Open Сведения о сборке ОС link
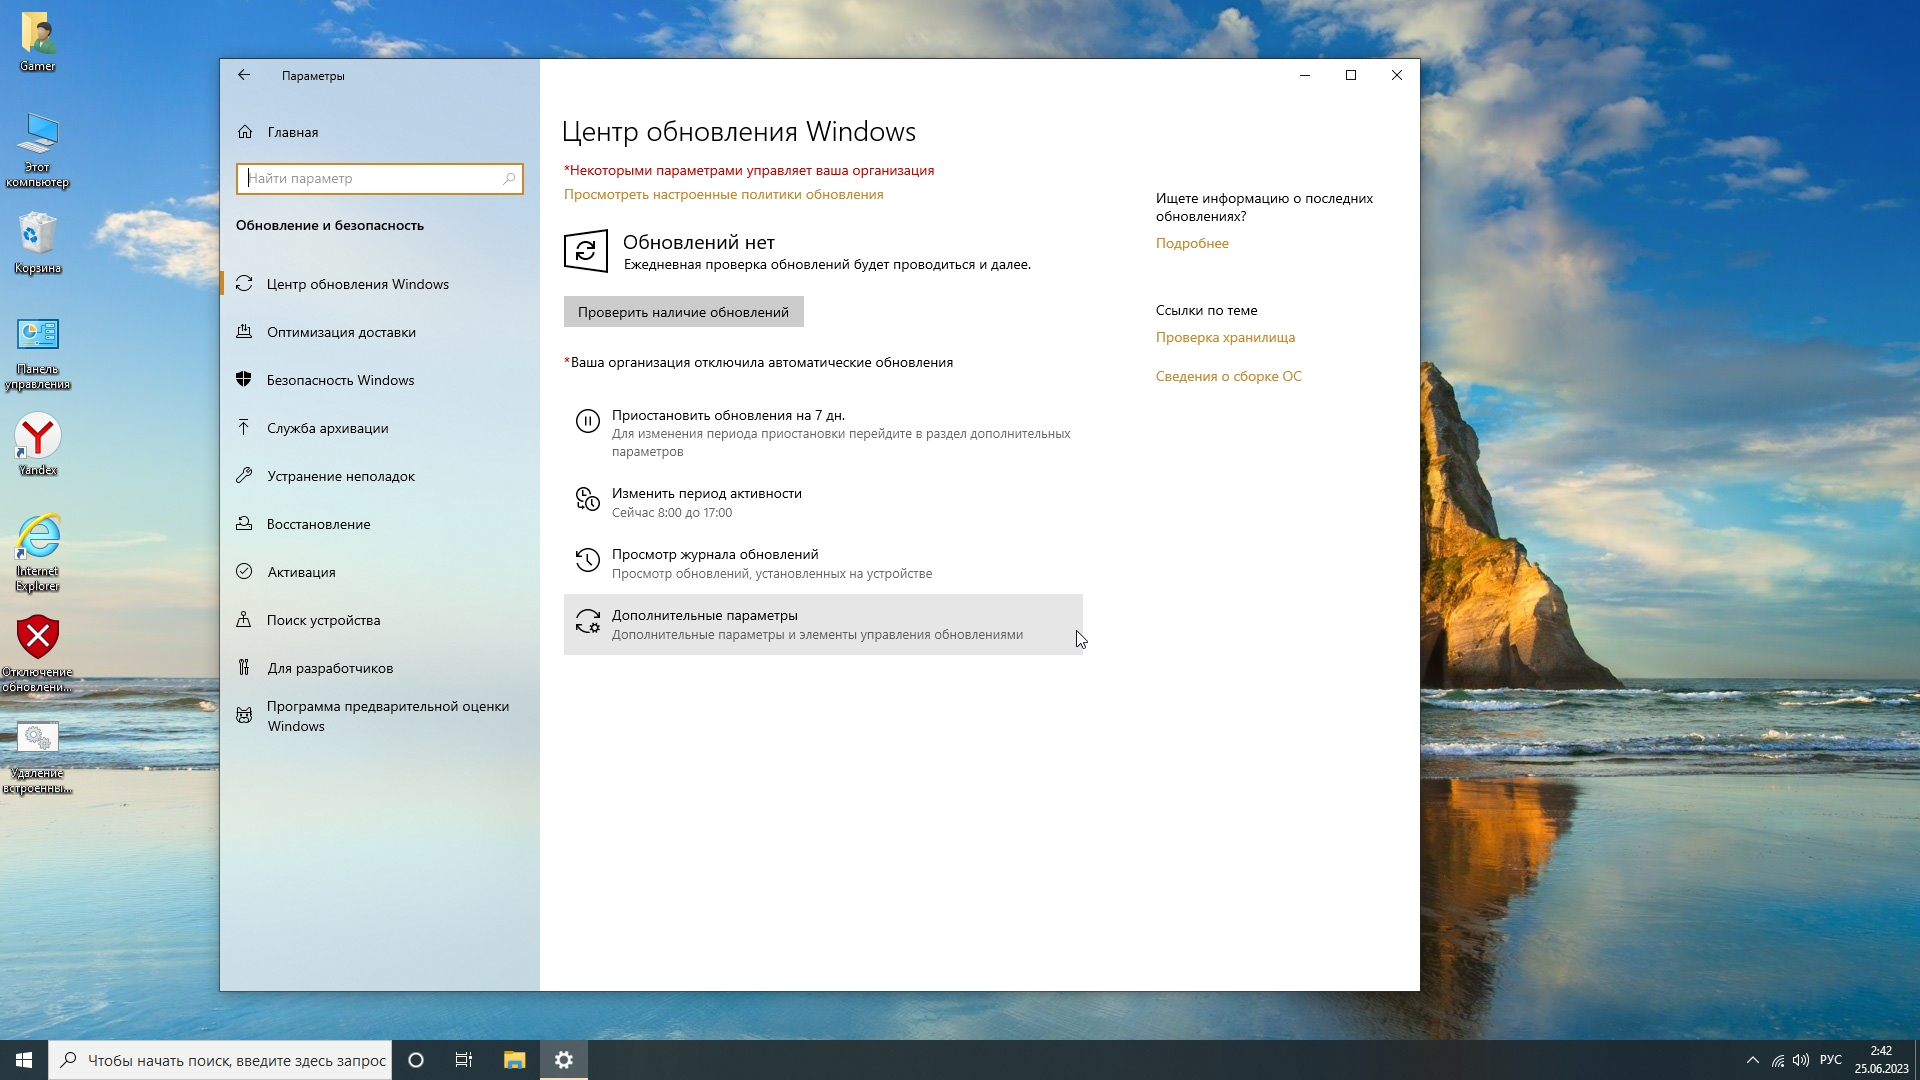 pyautogui.click(x=1228, y=376)
